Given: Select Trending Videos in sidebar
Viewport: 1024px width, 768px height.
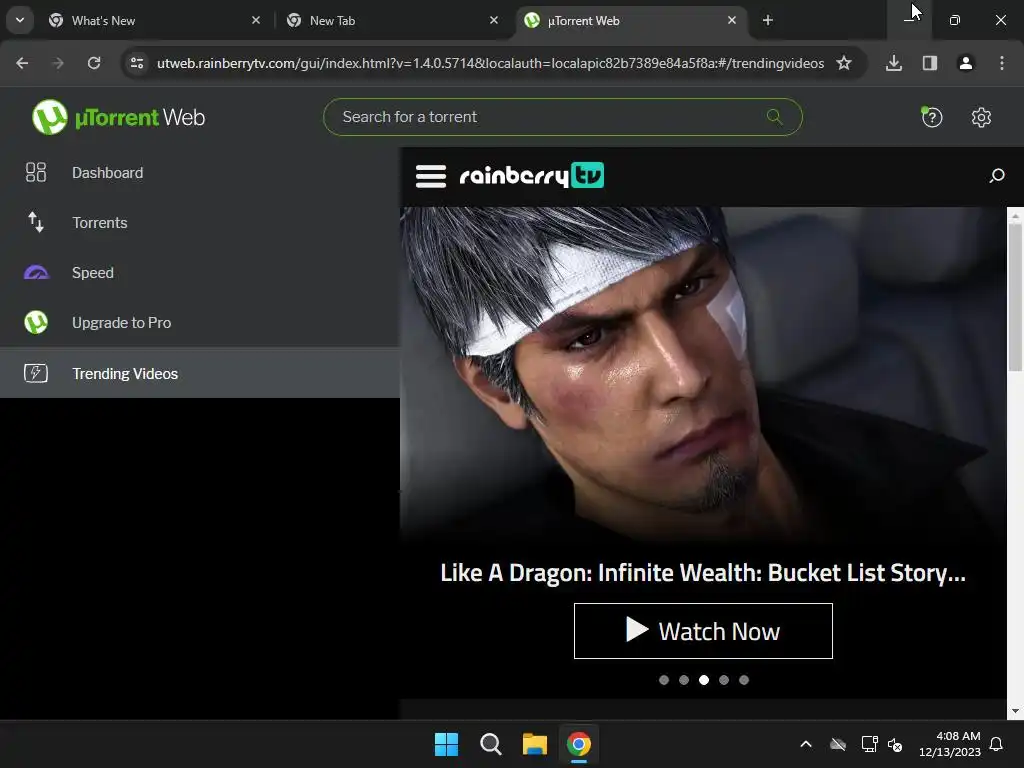Looking at the screenshot, I should pos(199,373).
